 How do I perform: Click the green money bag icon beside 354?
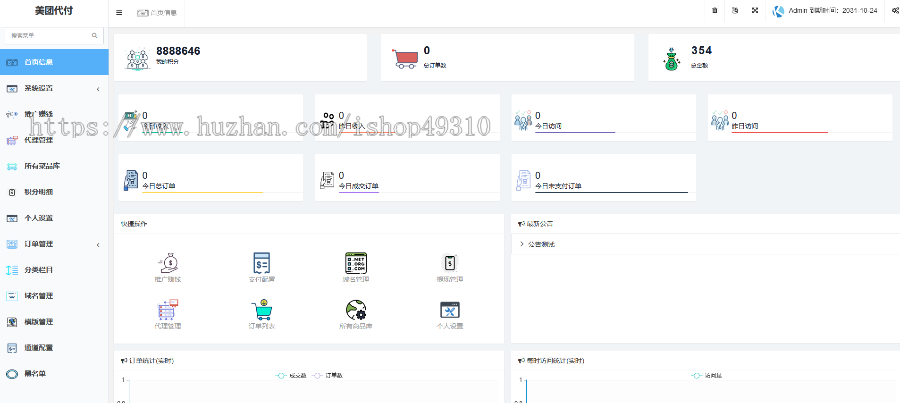[x=673, y=60]
